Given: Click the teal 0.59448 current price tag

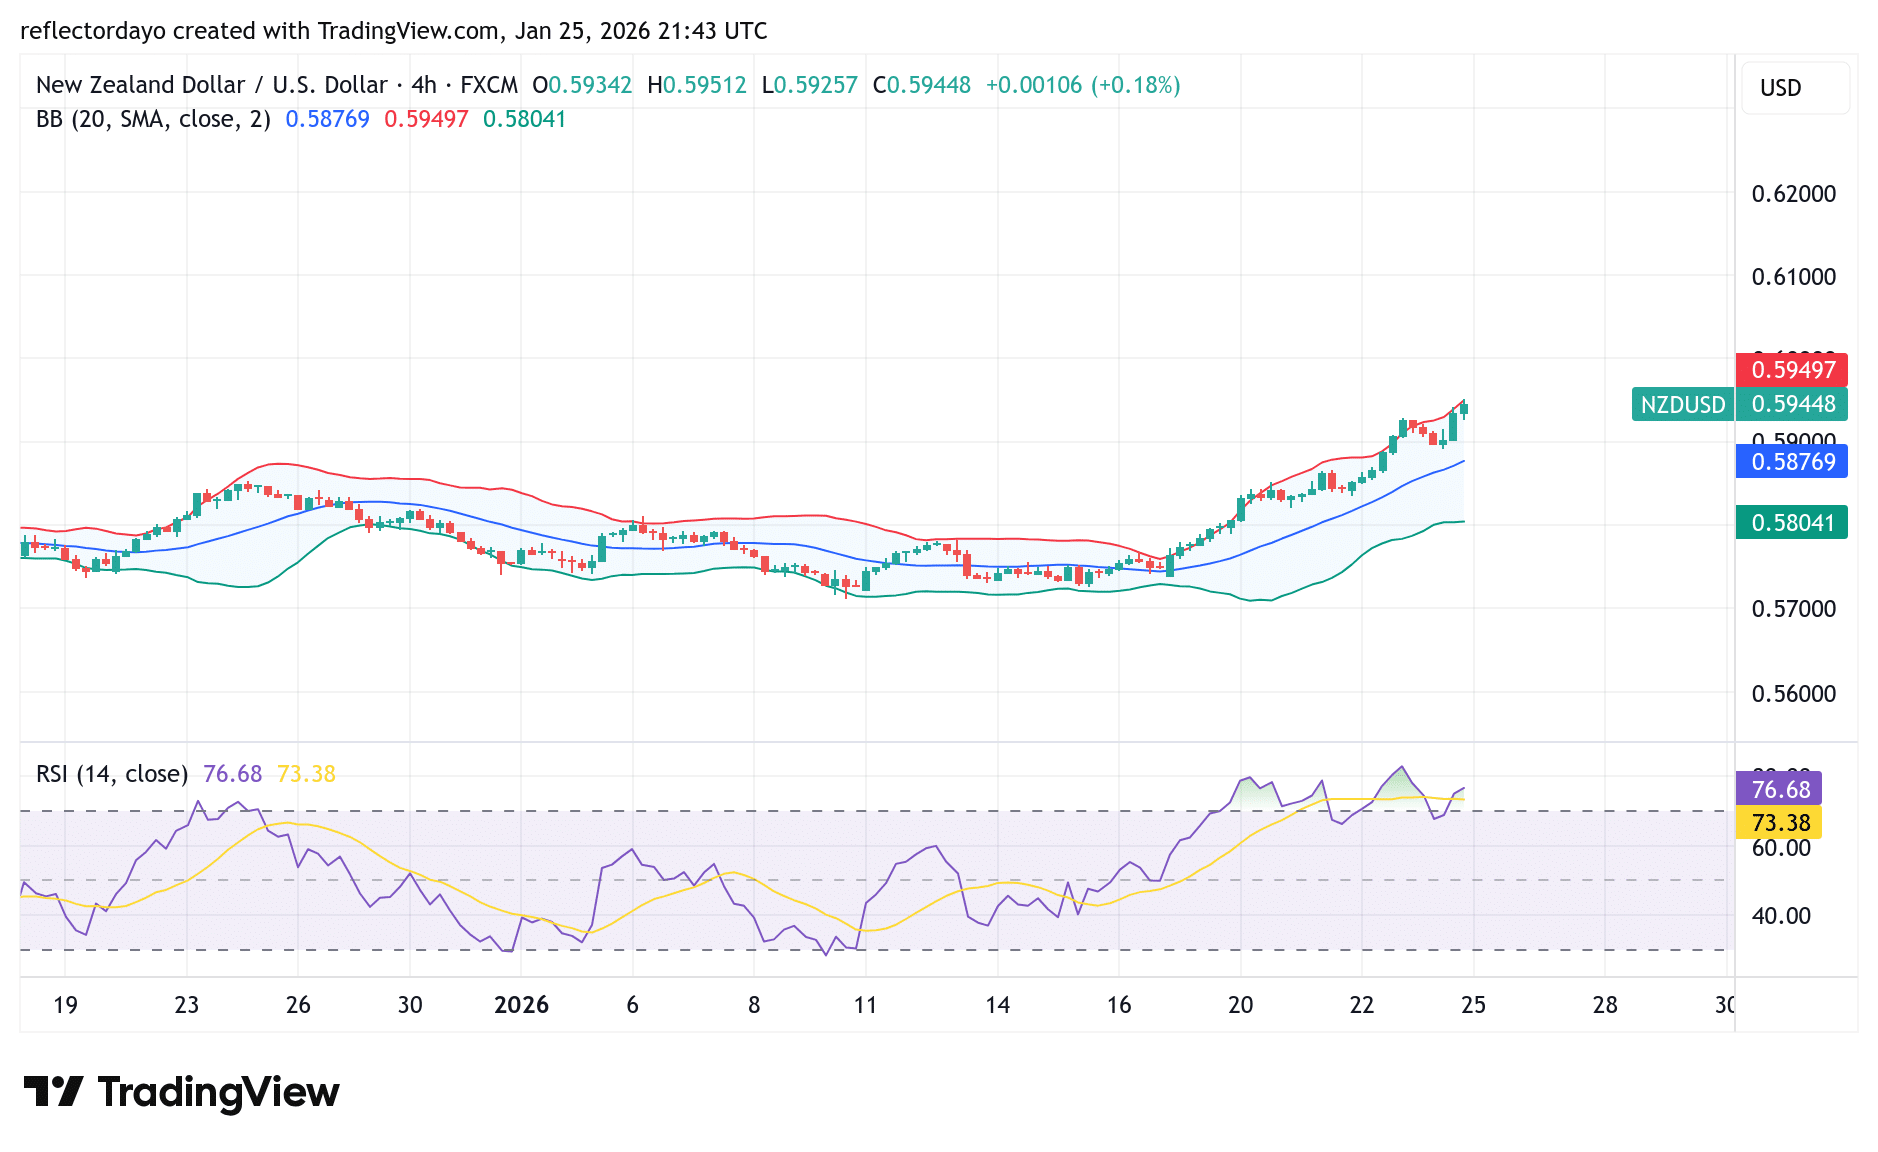Looking at the screenshot, I should coord(1792,404).
